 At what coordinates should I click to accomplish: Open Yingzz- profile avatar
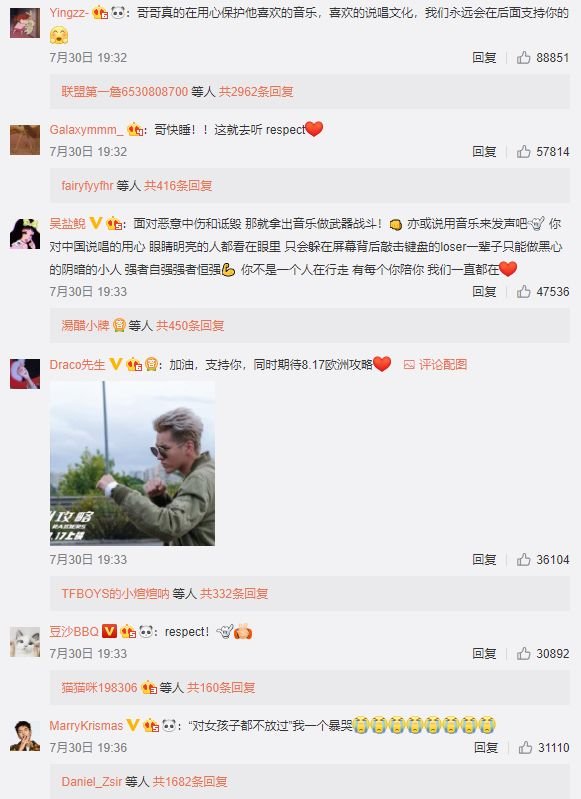click(25, 23)
